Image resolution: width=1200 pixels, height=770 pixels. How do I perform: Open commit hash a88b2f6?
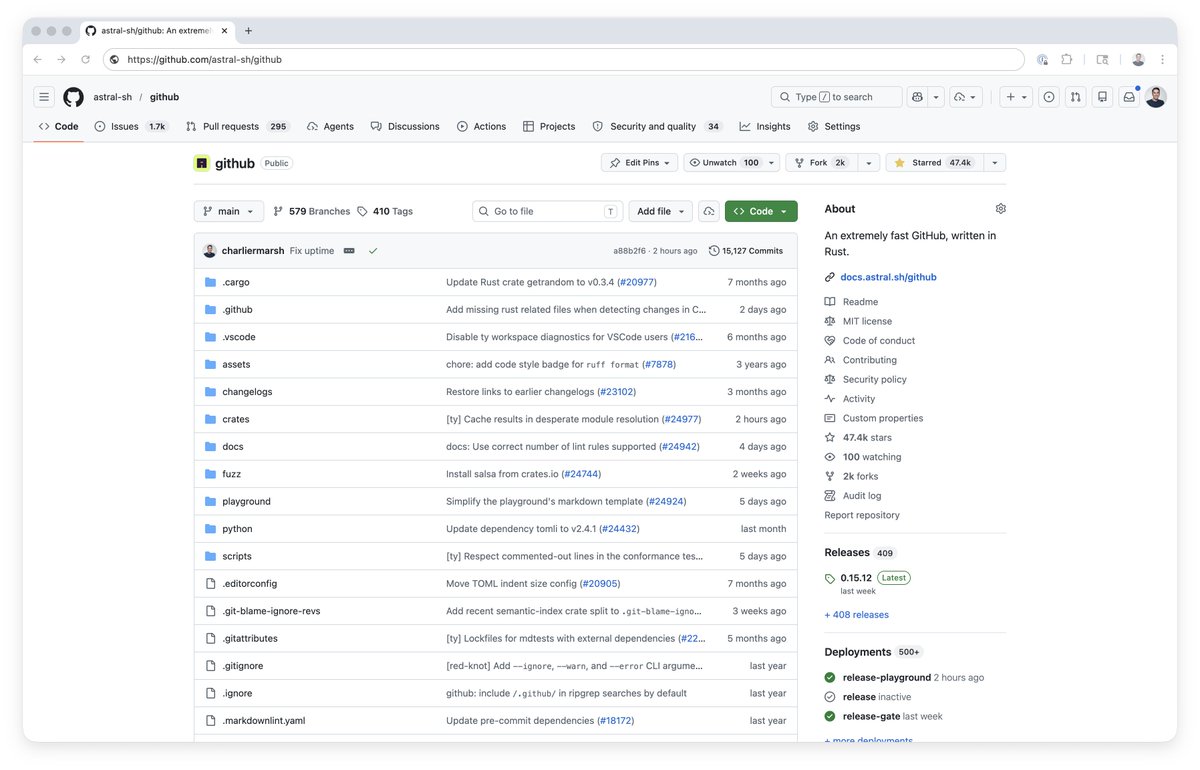(629, 251)
